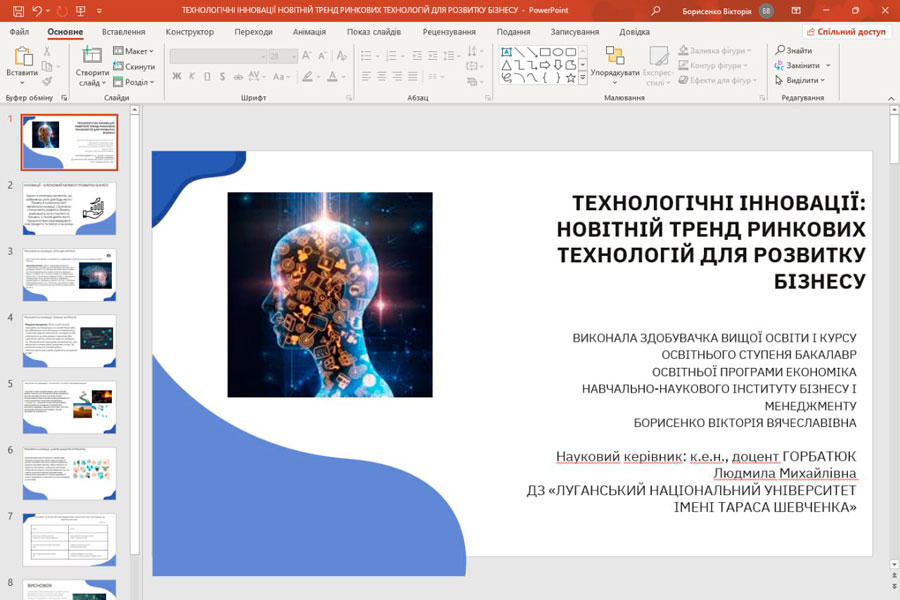Toggle italic formatting (К)

point(192,76)
